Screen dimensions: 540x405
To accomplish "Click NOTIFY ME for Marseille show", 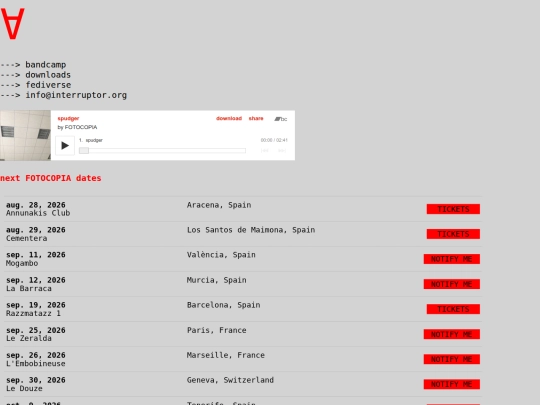I will click(x=451, y=359).
